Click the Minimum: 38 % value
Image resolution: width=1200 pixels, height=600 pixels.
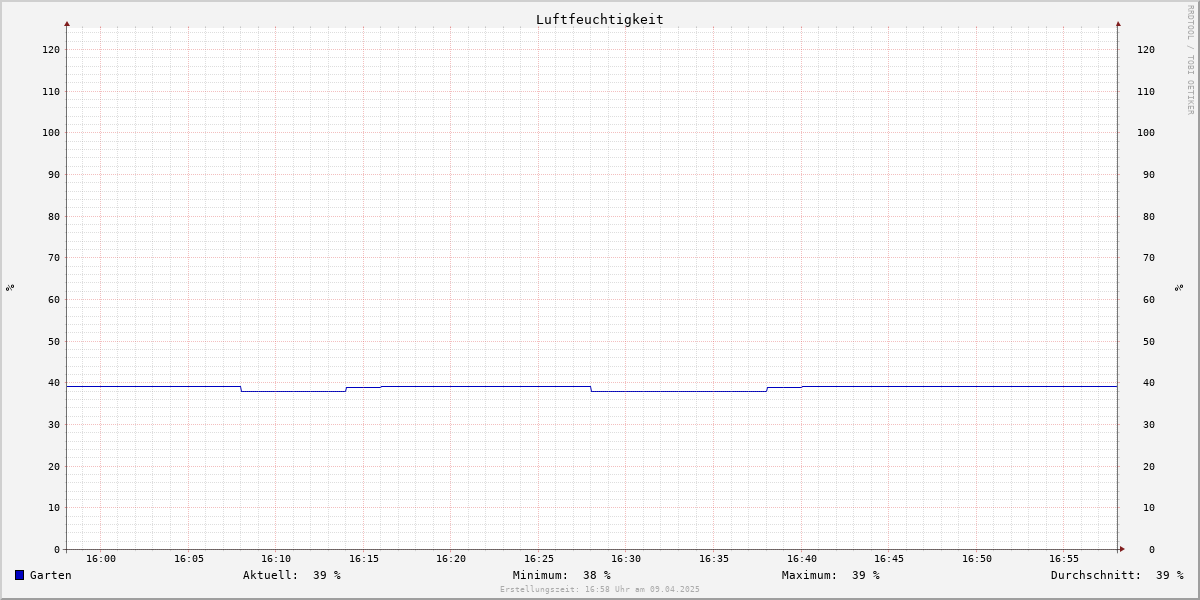[x=562, y=575]
